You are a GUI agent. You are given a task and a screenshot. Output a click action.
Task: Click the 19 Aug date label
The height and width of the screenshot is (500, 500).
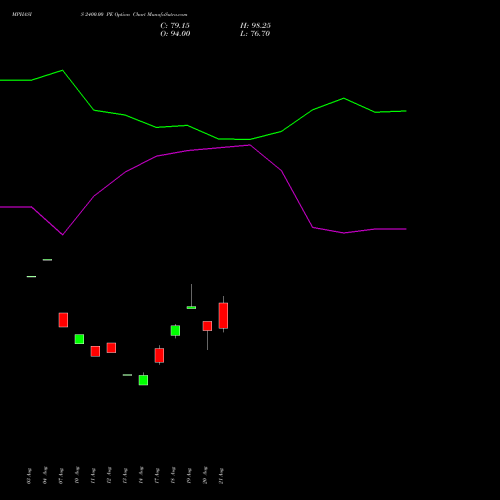tap(189, 476)
